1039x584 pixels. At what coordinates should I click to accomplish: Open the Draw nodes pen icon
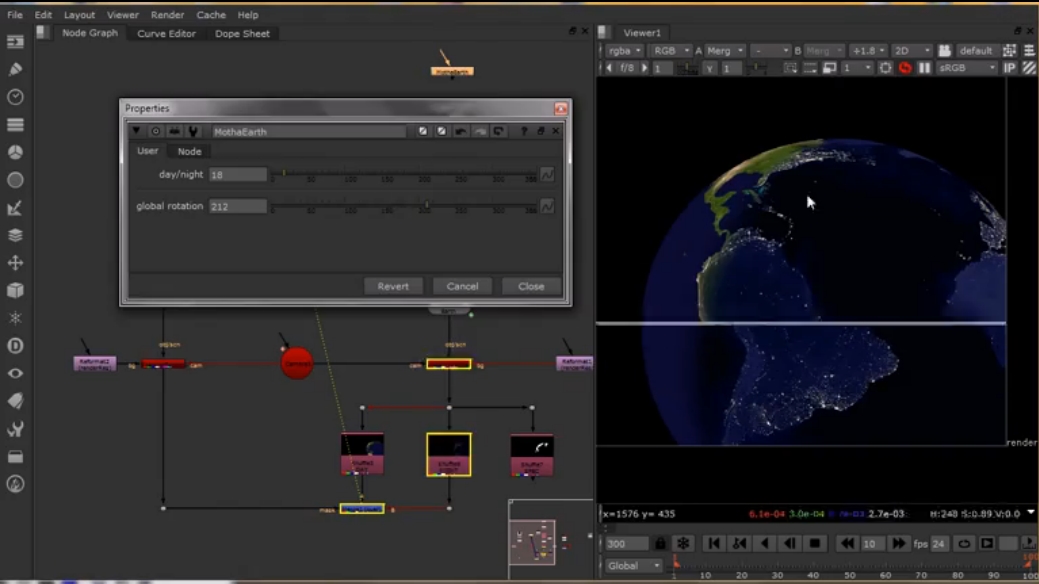[x=15, y=70]
